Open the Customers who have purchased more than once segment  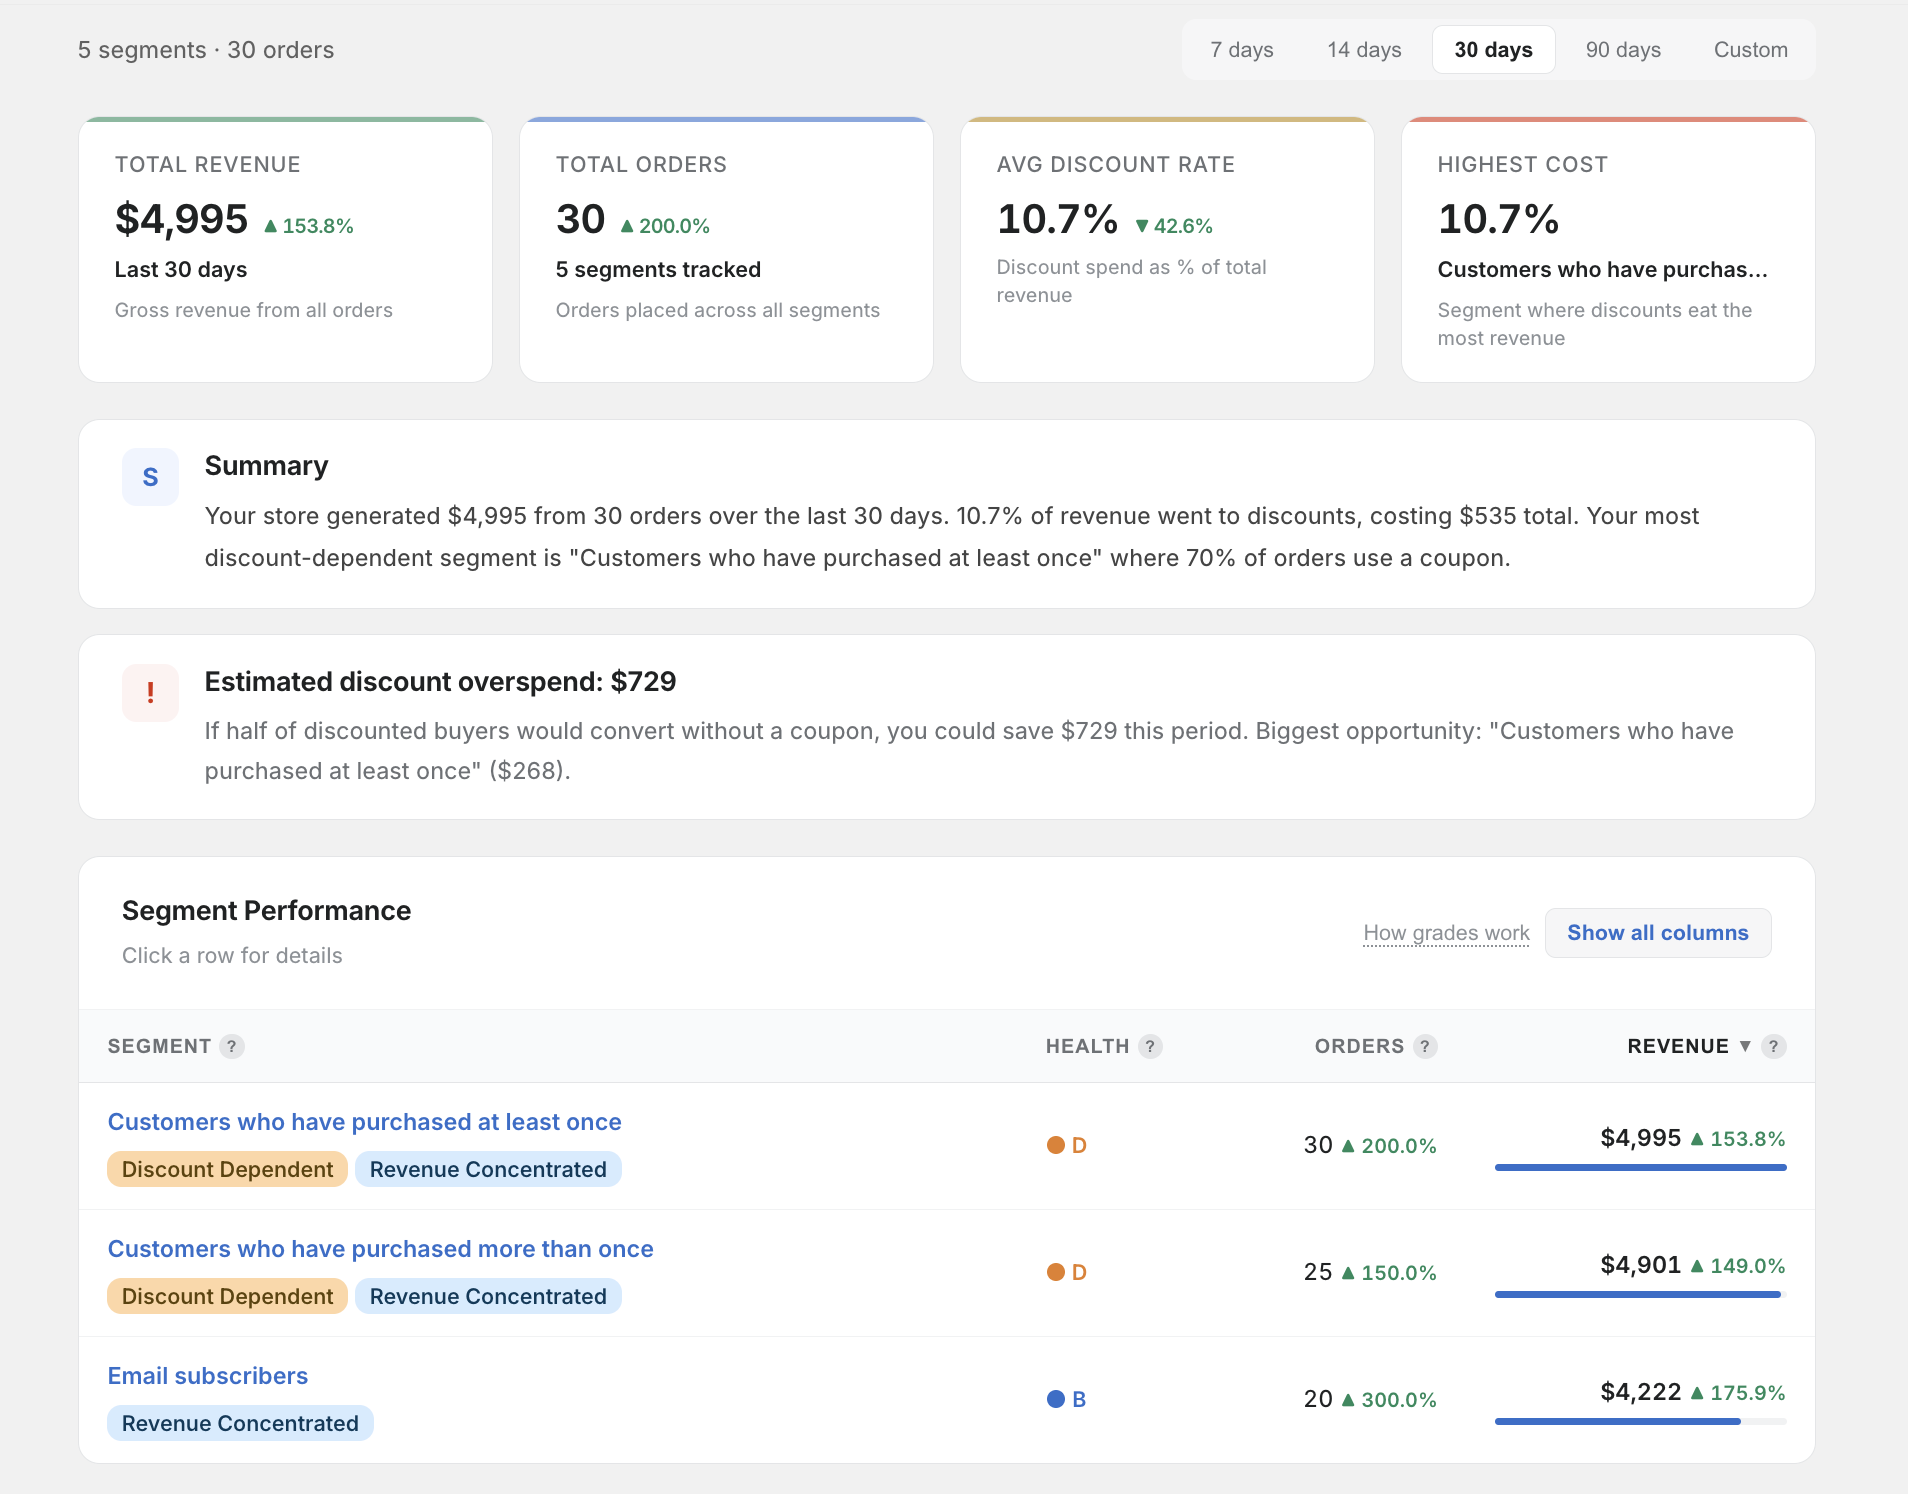pos(380,1248)
